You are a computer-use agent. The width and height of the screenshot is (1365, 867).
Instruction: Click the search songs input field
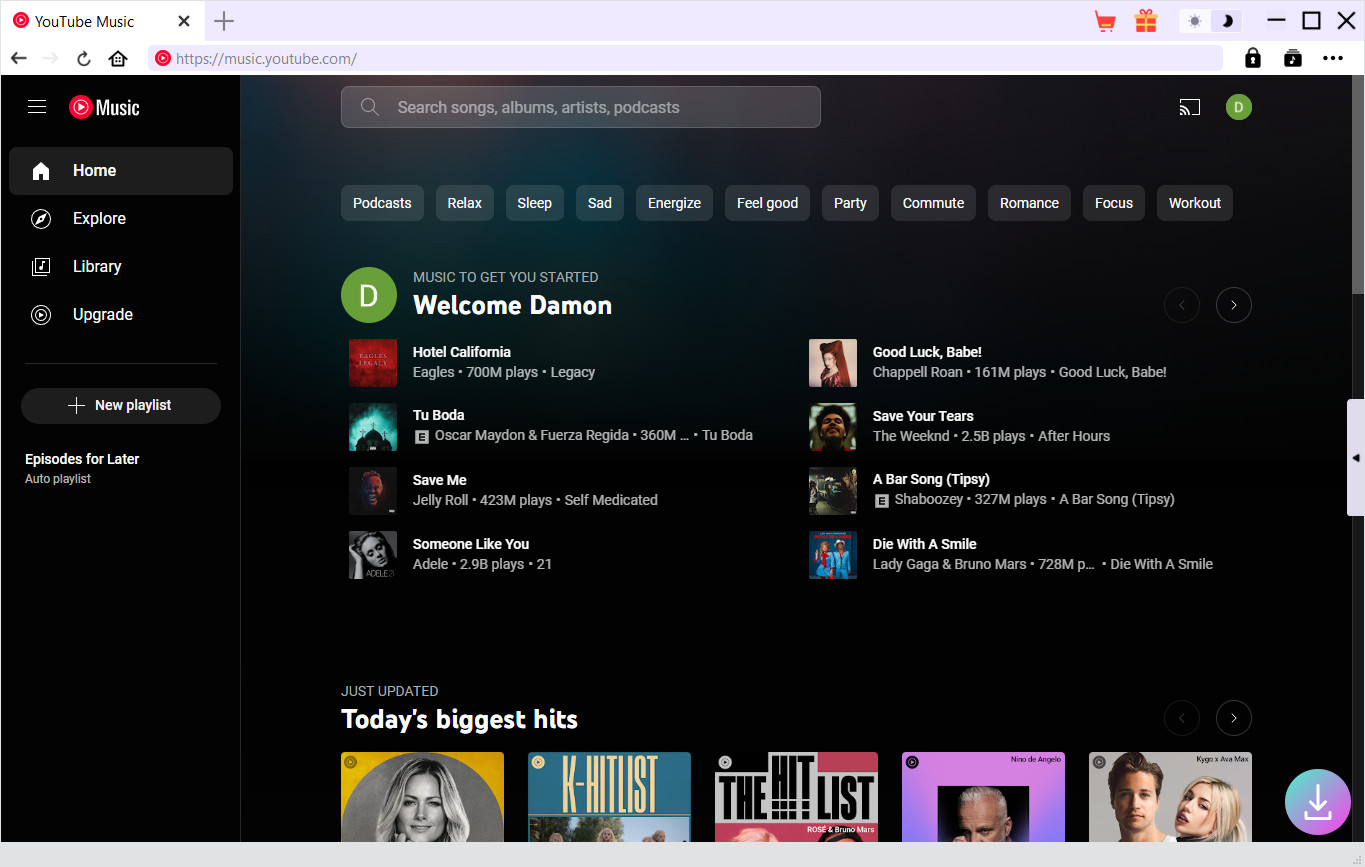pos(580,107)
